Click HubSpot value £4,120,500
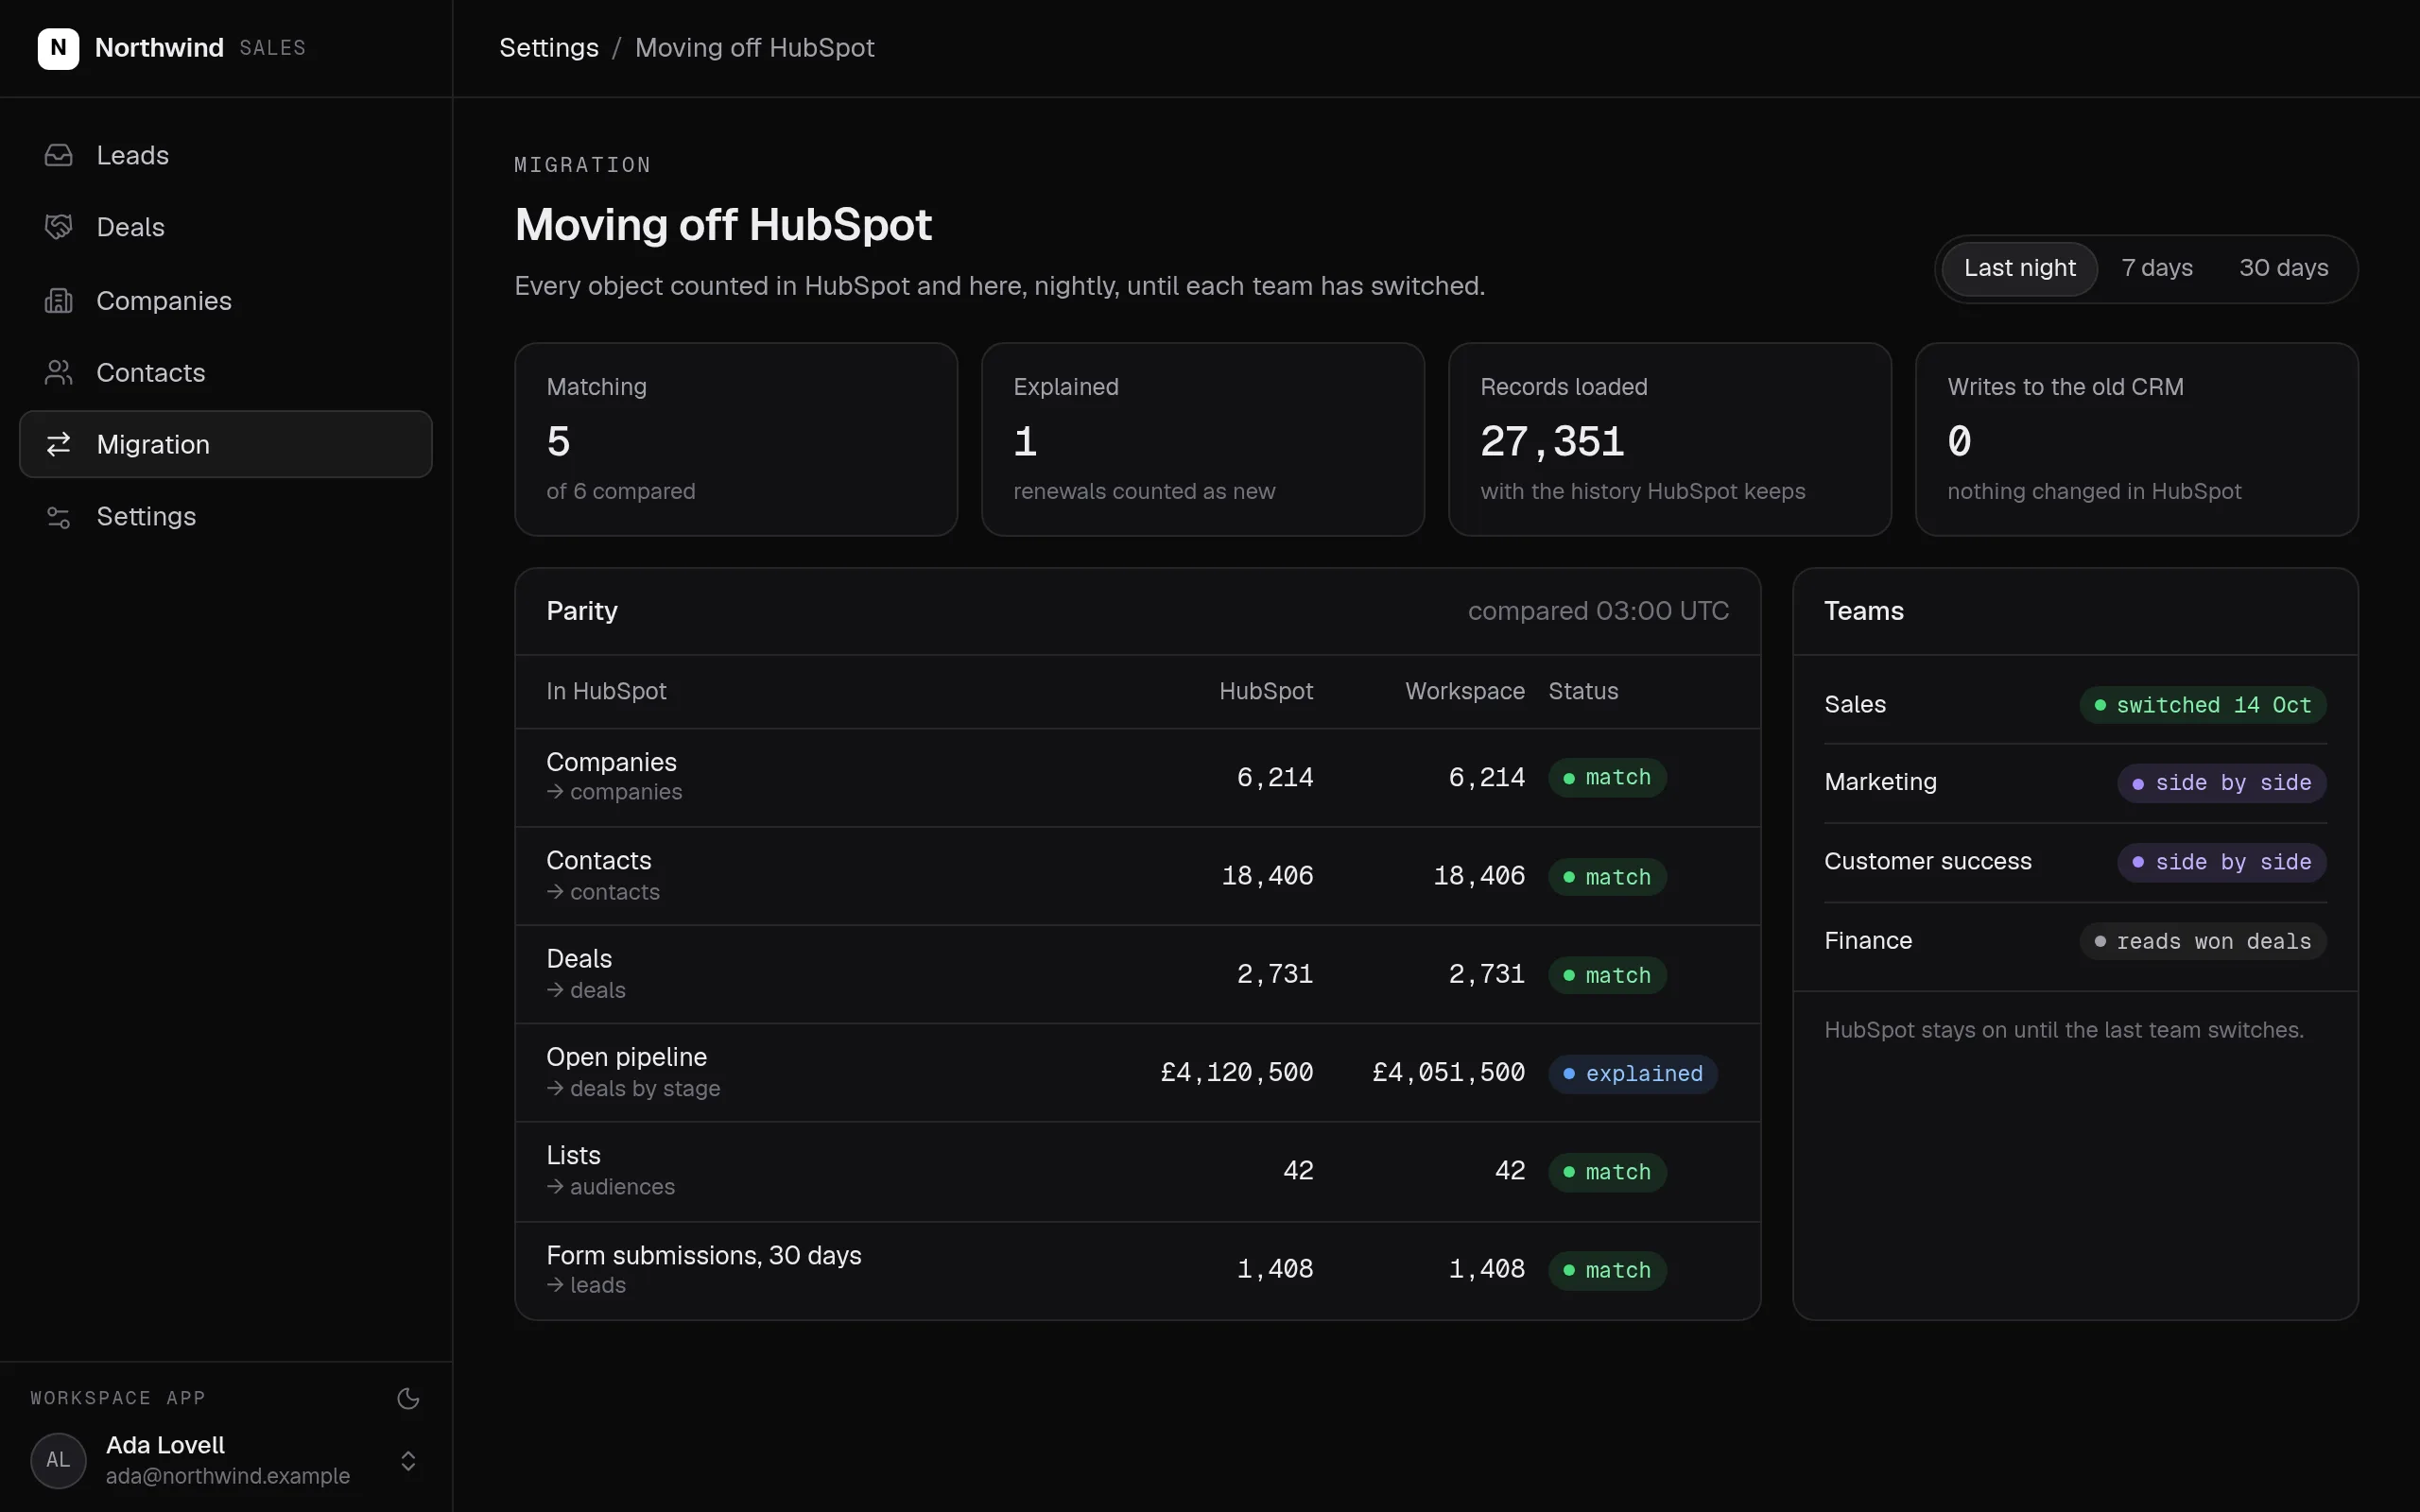Screen dimensions: 2420x1512 click(x=1236, y=1072)
